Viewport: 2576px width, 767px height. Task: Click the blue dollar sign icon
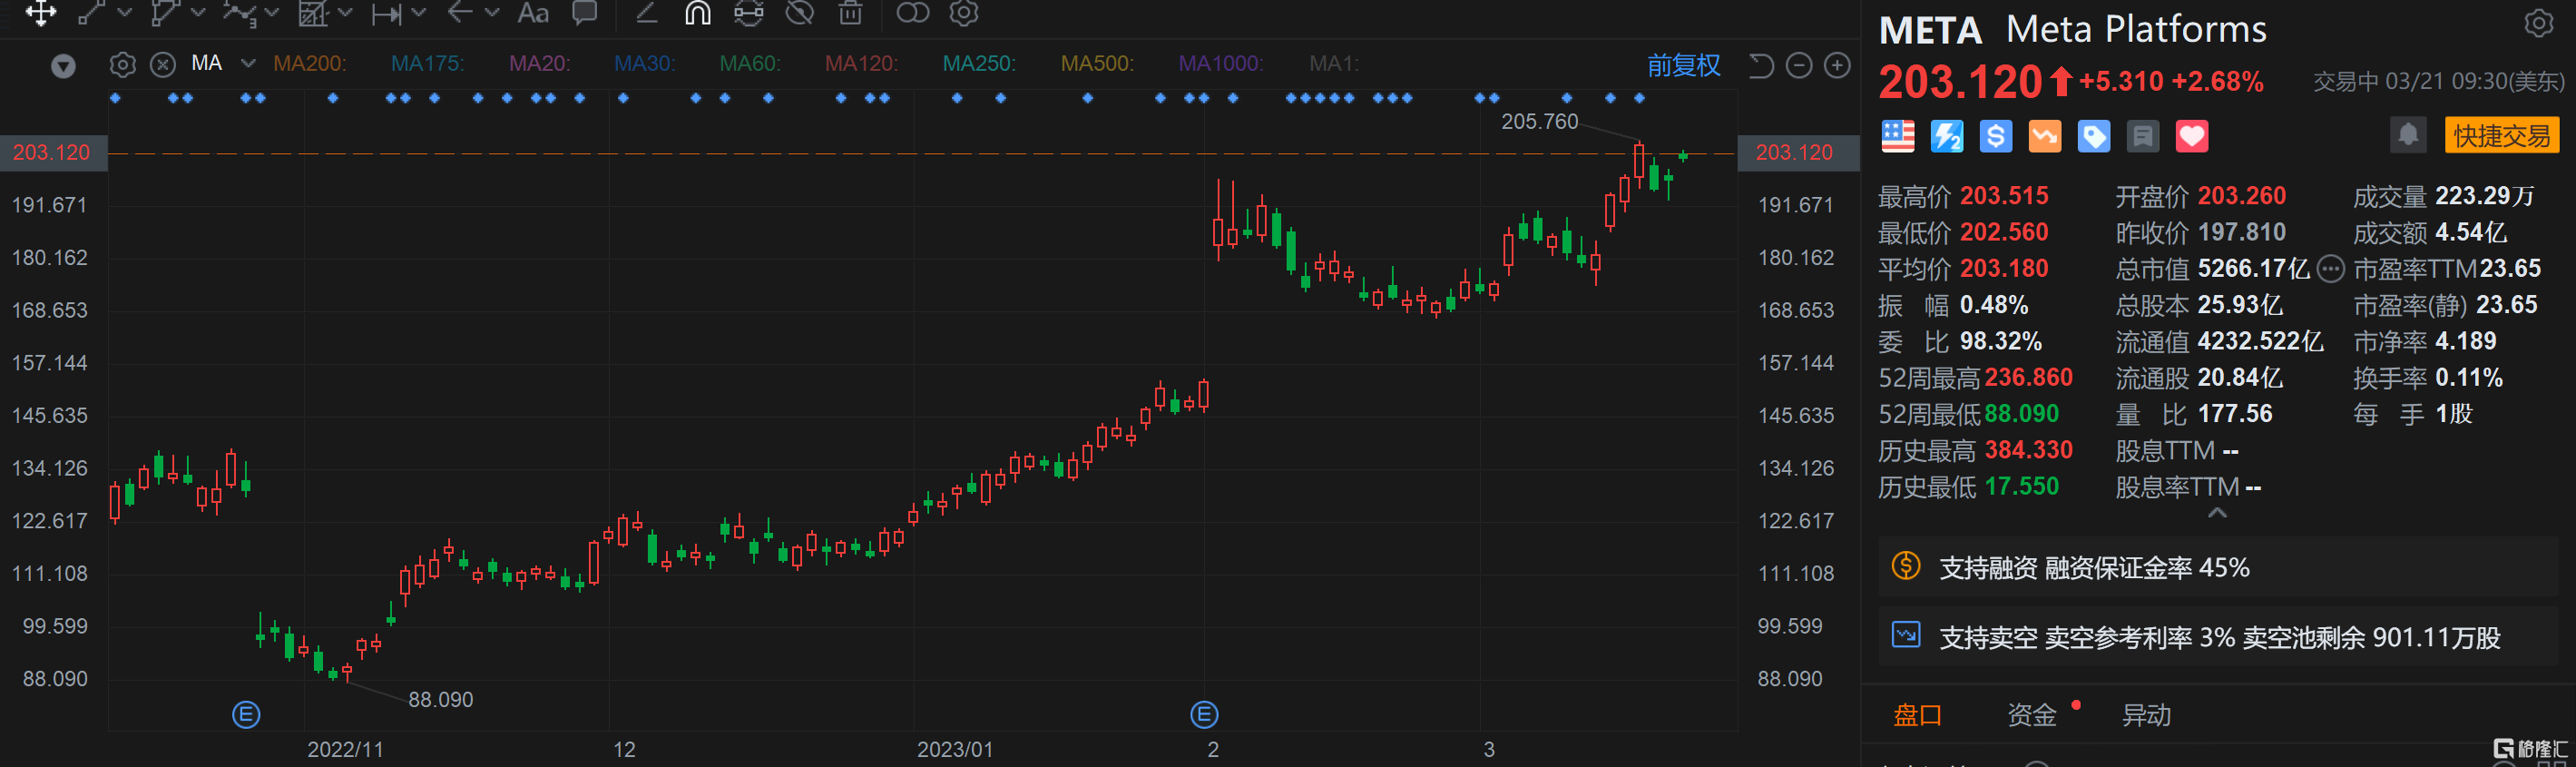click(x=1995, y=136)
